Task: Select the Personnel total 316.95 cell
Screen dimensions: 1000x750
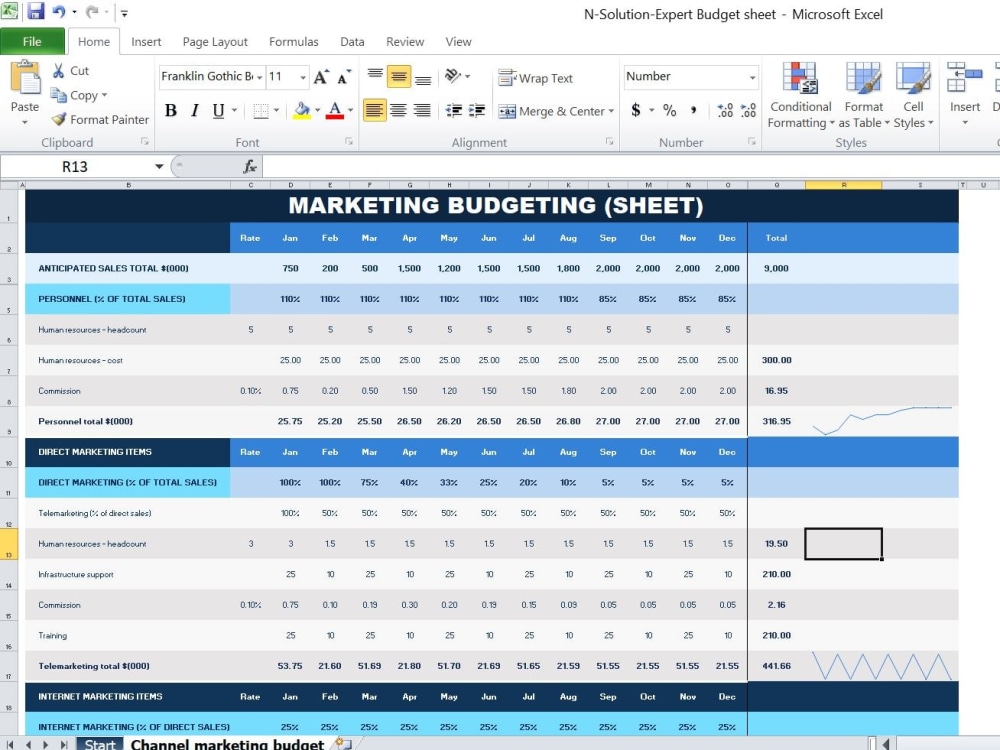Action: coord(776,422)
